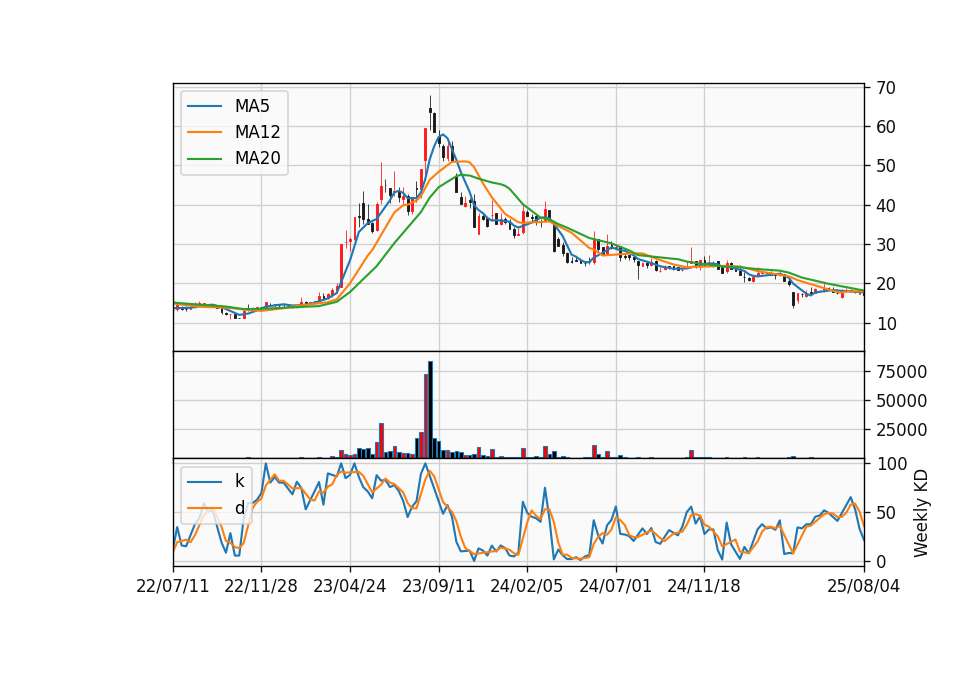Click the 22/11/28 date axis label
This screenshot has height=690, width=960.
click(261, 586)
